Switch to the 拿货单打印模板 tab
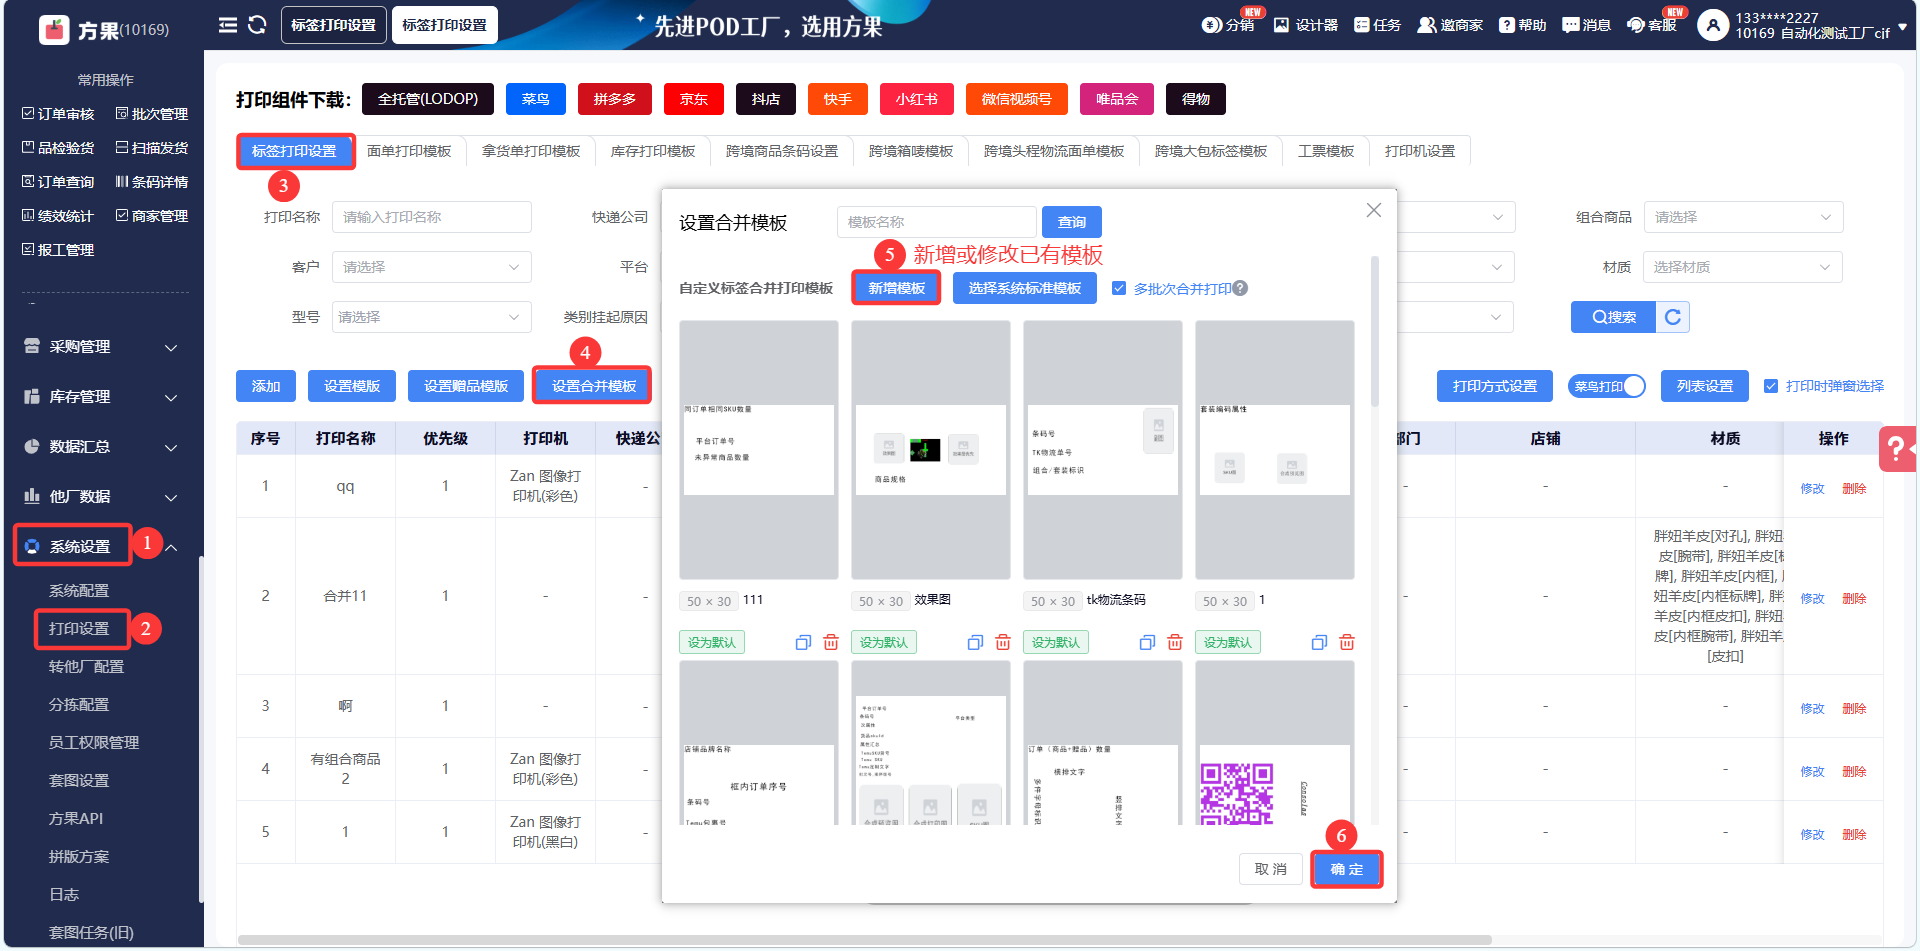1920x951 pixels. pyautogui.click(x=531, y=151)
